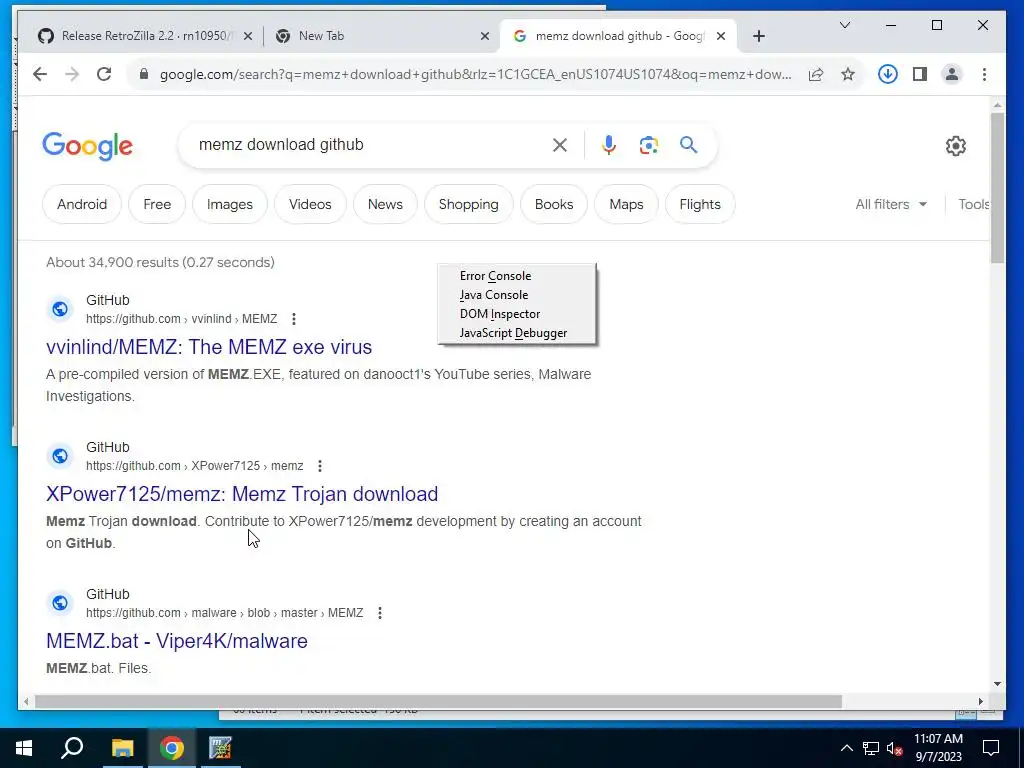Viewport: 1024px width, 768px height.
Task: Switch to Shopping results
Action: click(468, 204)
